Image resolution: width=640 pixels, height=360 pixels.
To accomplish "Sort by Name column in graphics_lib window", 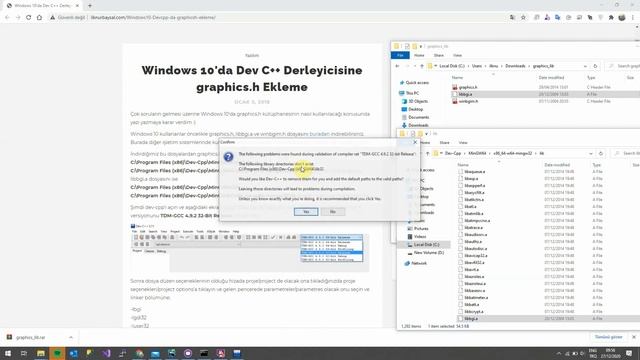I will [457, 77].
